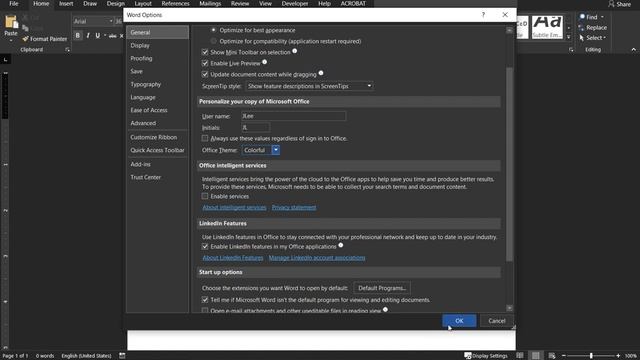Toggle Underline formatting in the ribbon
The height and width of the screenshot is (360, 640).
pyautogui.click(x=98, y=36)
